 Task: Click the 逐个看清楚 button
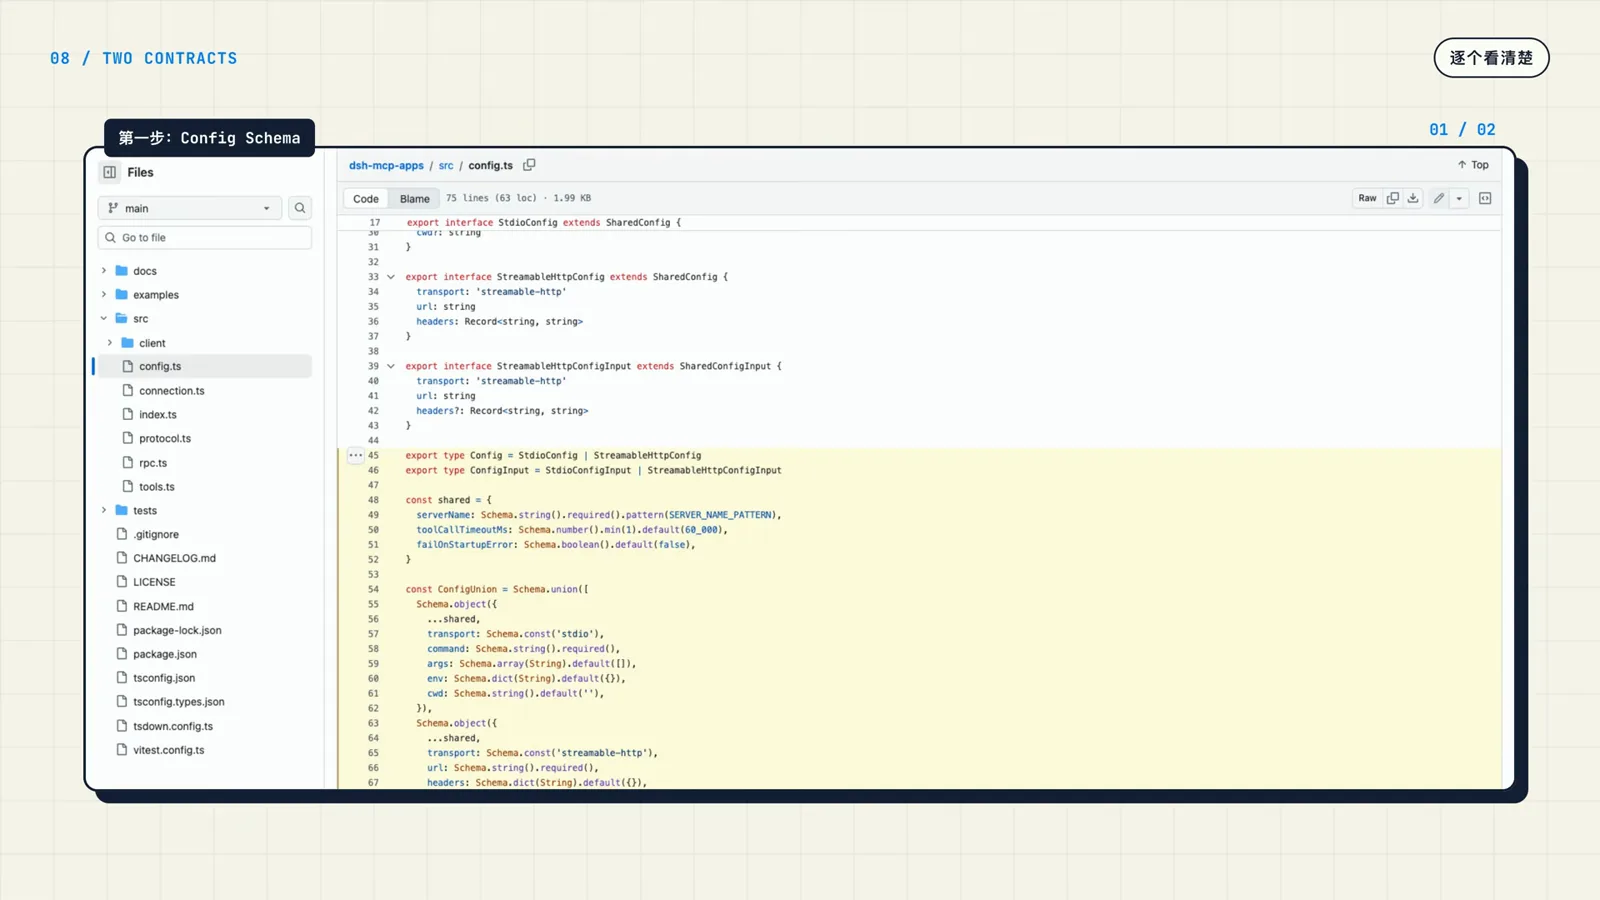click(1491, 58)
